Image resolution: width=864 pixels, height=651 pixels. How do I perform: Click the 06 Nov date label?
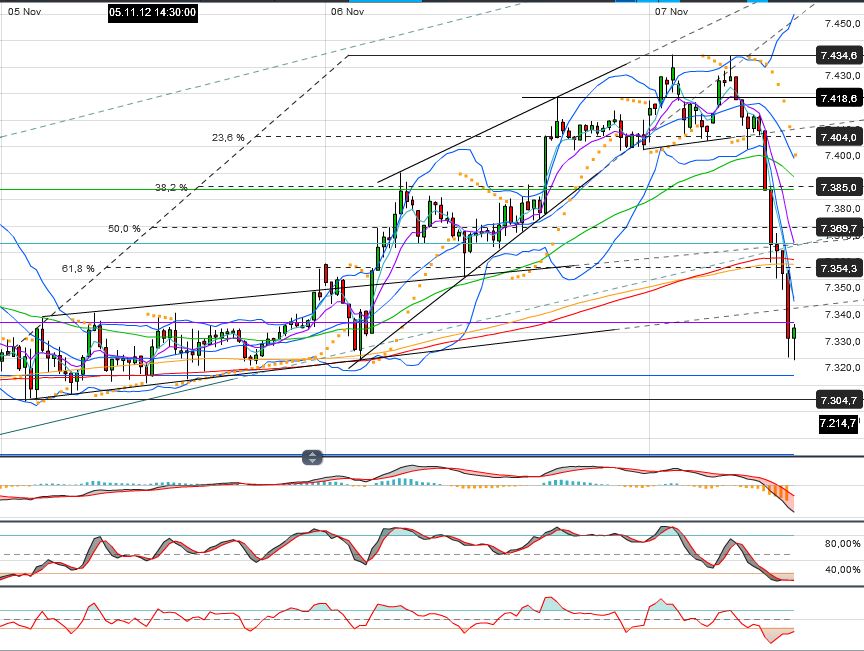click(x=347, y=12)
